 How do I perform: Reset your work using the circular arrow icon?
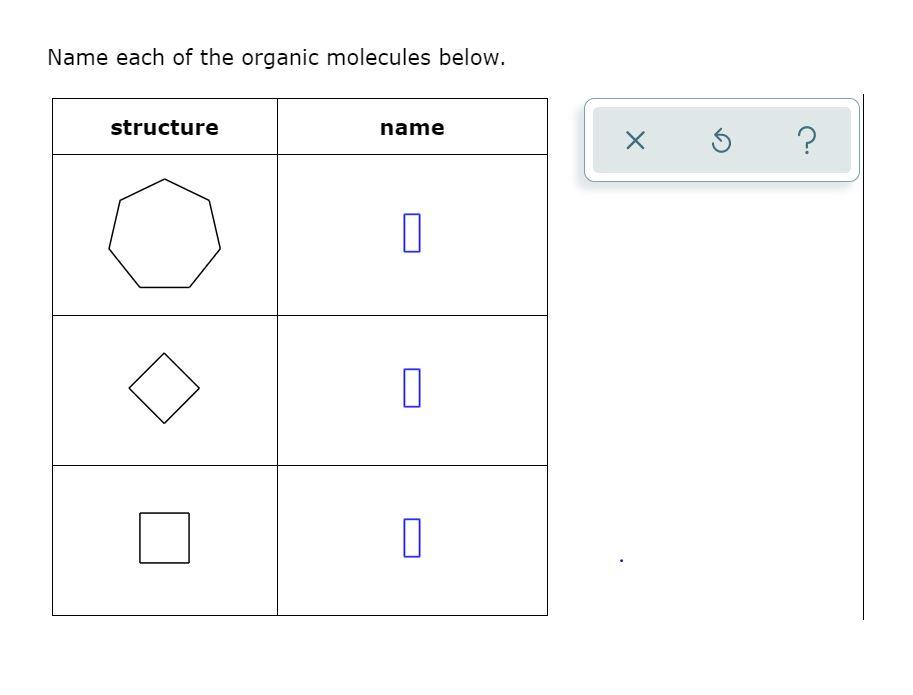(720, 141)
